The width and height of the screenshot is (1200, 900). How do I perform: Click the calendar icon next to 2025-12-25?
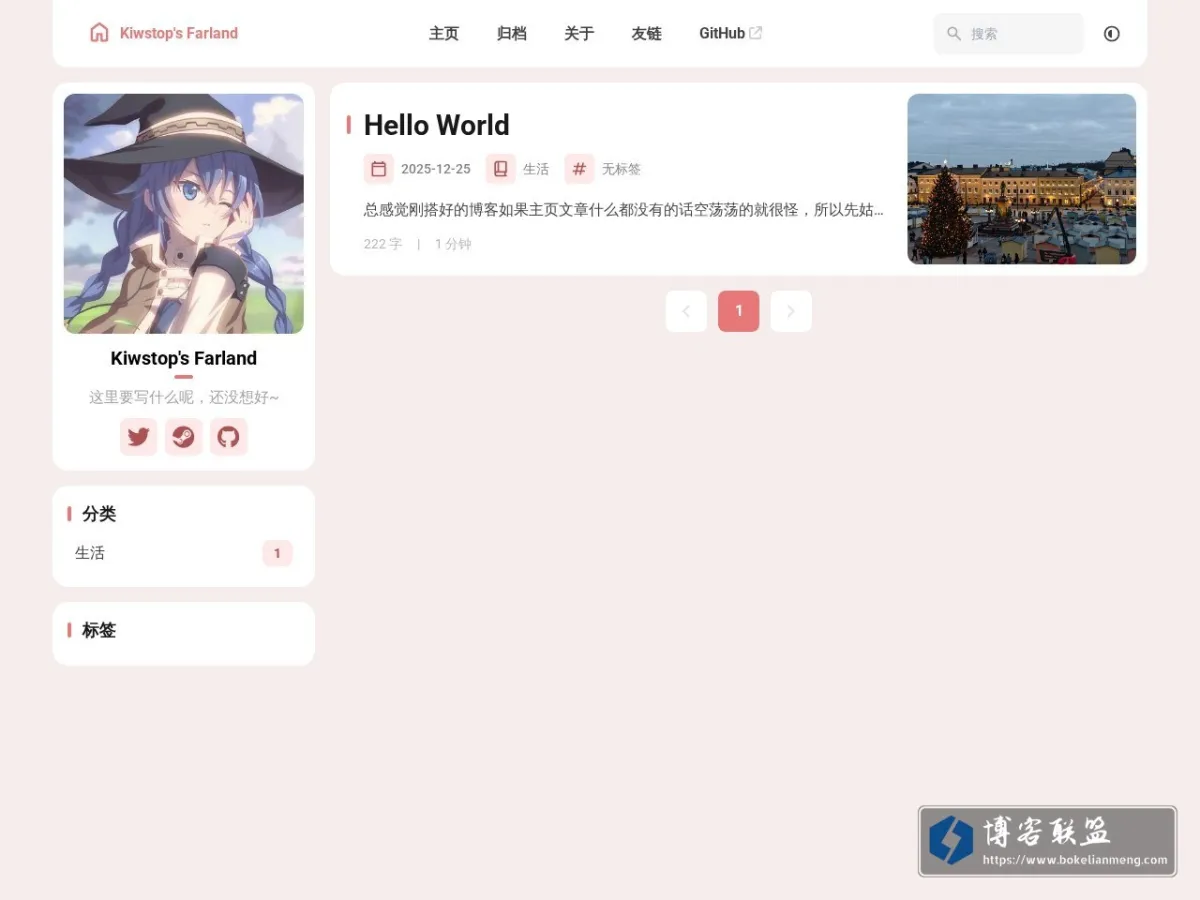pos(379,169)
